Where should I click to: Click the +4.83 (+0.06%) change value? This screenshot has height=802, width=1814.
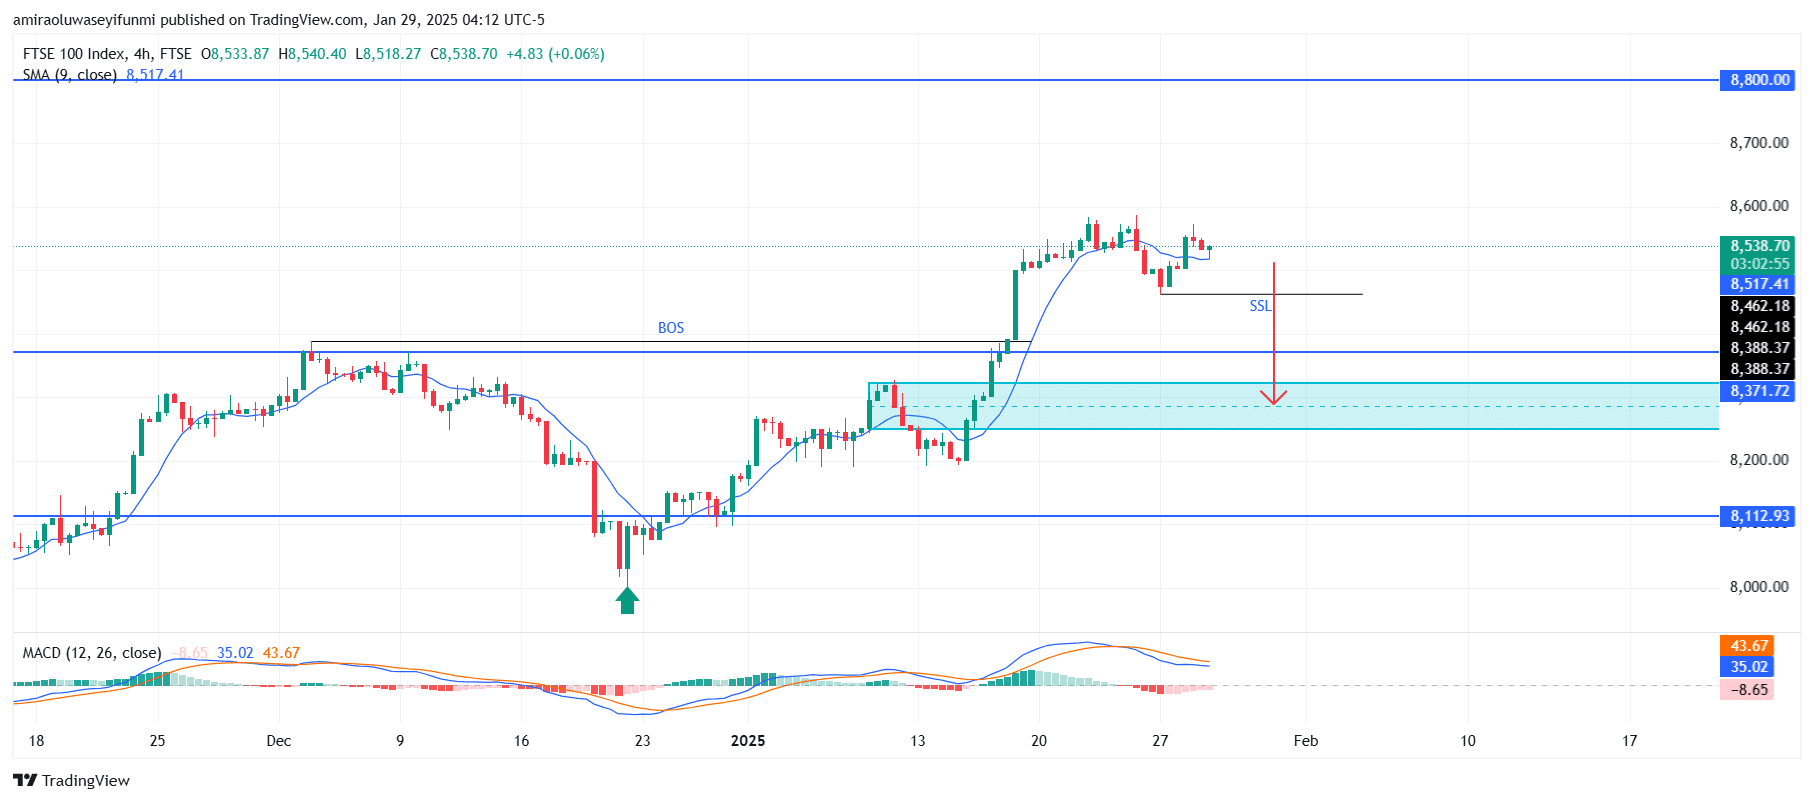555,54
